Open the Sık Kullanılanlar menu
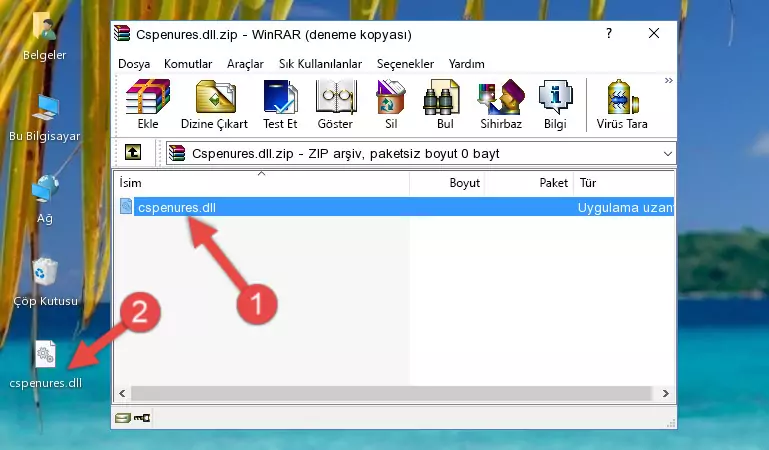The image size is (769, 450). tap(320, 64)
